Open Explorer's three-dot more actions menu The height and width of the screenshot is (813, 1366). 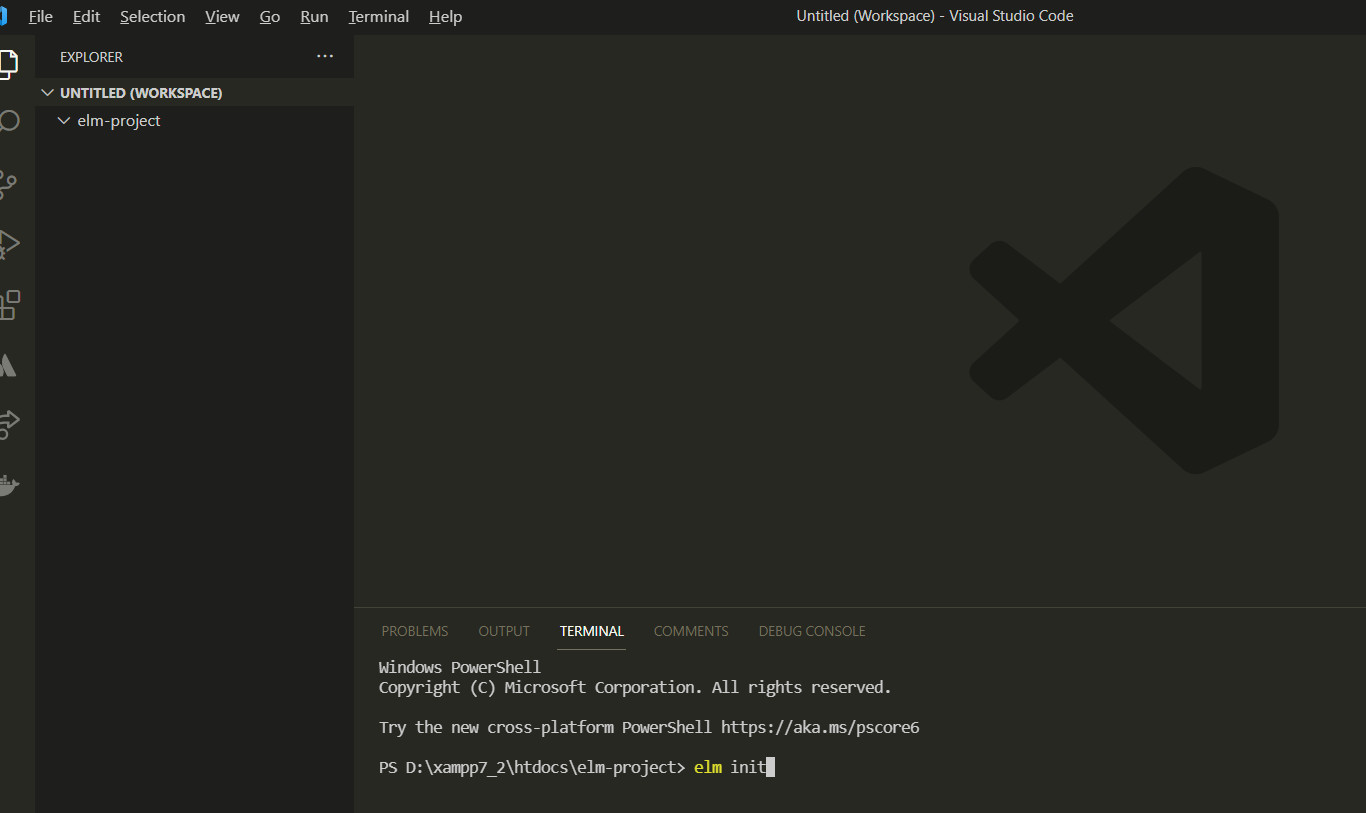[325, 57]
